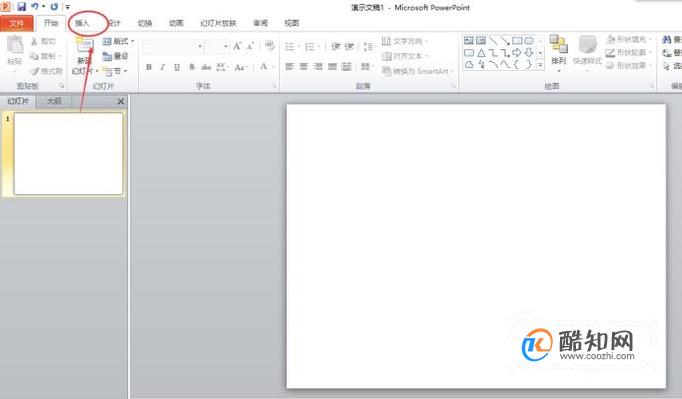Expand the shapes gallery More arrow

pyautogui.click(x=540, y=65)
